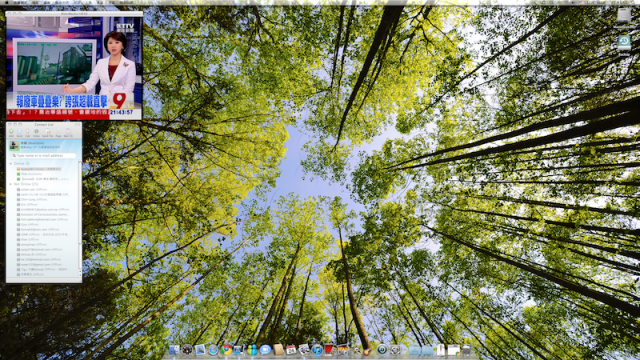Open Time Machine from the Dock

382,349
